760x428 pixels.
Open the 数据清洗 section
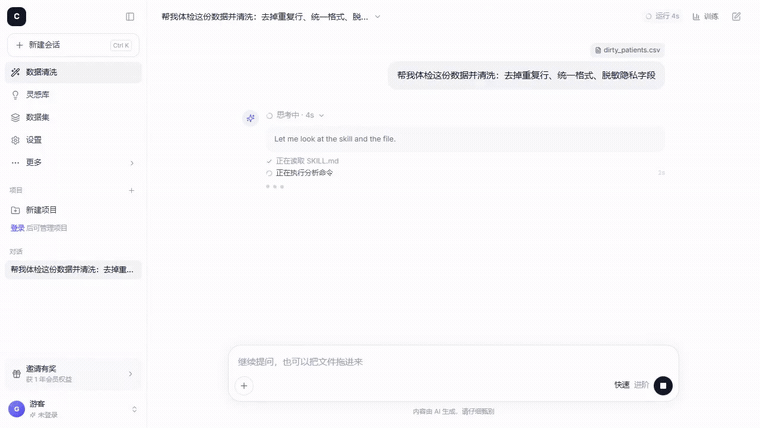[x=73, y=72]
